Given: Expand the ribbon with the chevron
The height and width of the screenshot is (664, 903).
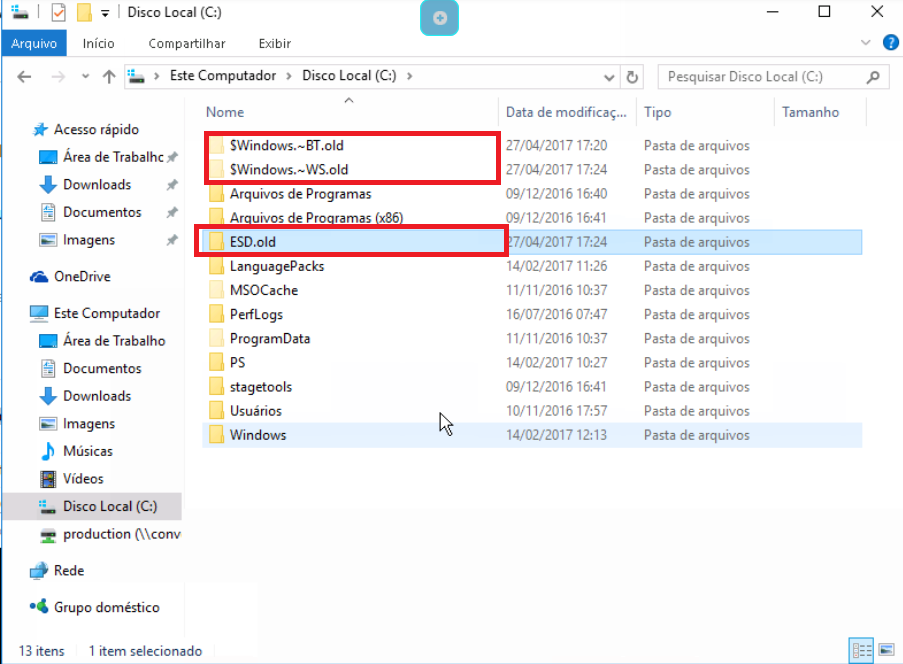Looking at the screenshot, I should click(x=865, y=43).
